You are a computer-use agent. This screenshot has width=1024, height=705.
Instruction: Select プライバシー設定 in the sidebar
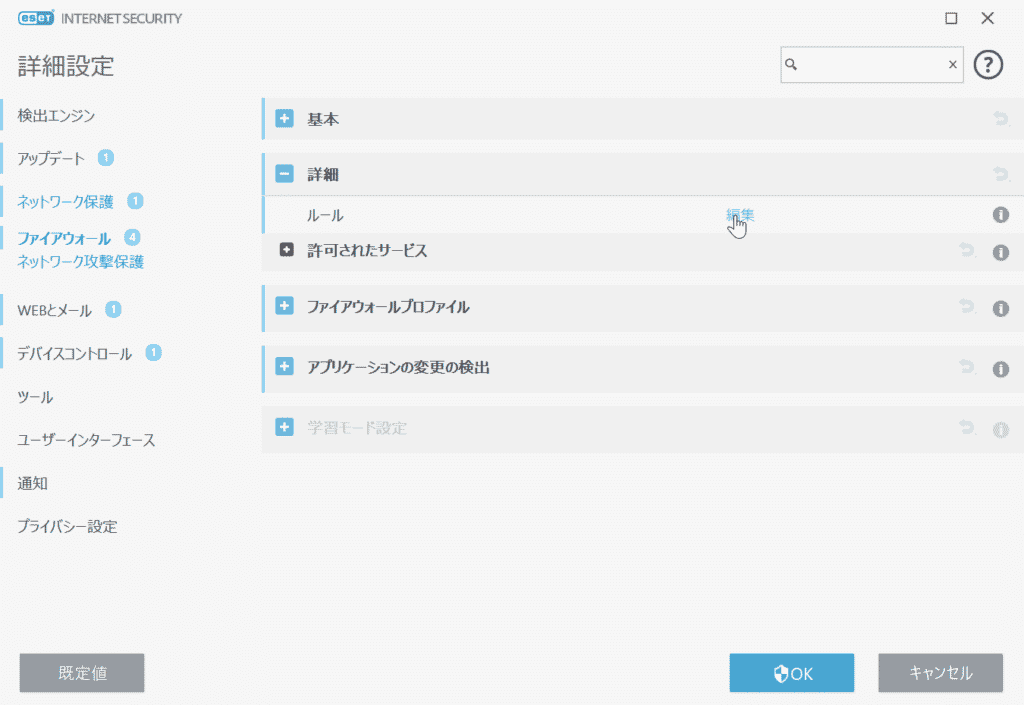click(x=67, y=526)
